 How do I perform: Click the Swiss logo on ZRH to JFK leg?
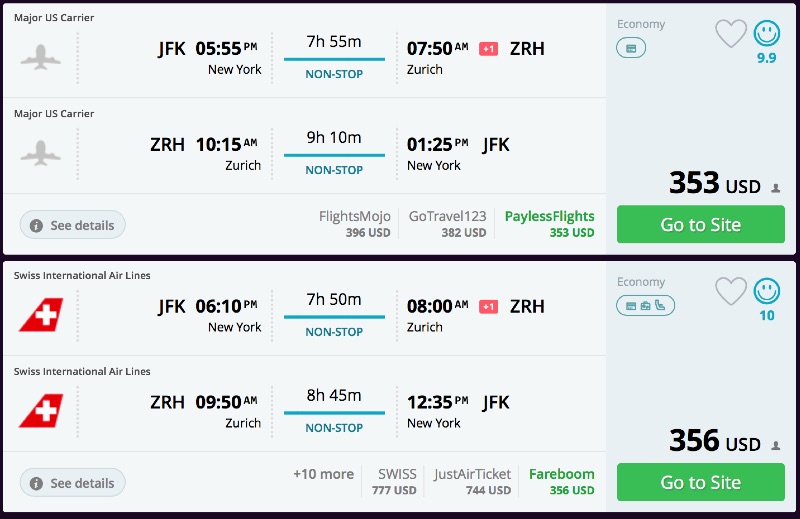click(x=41, y=410)
